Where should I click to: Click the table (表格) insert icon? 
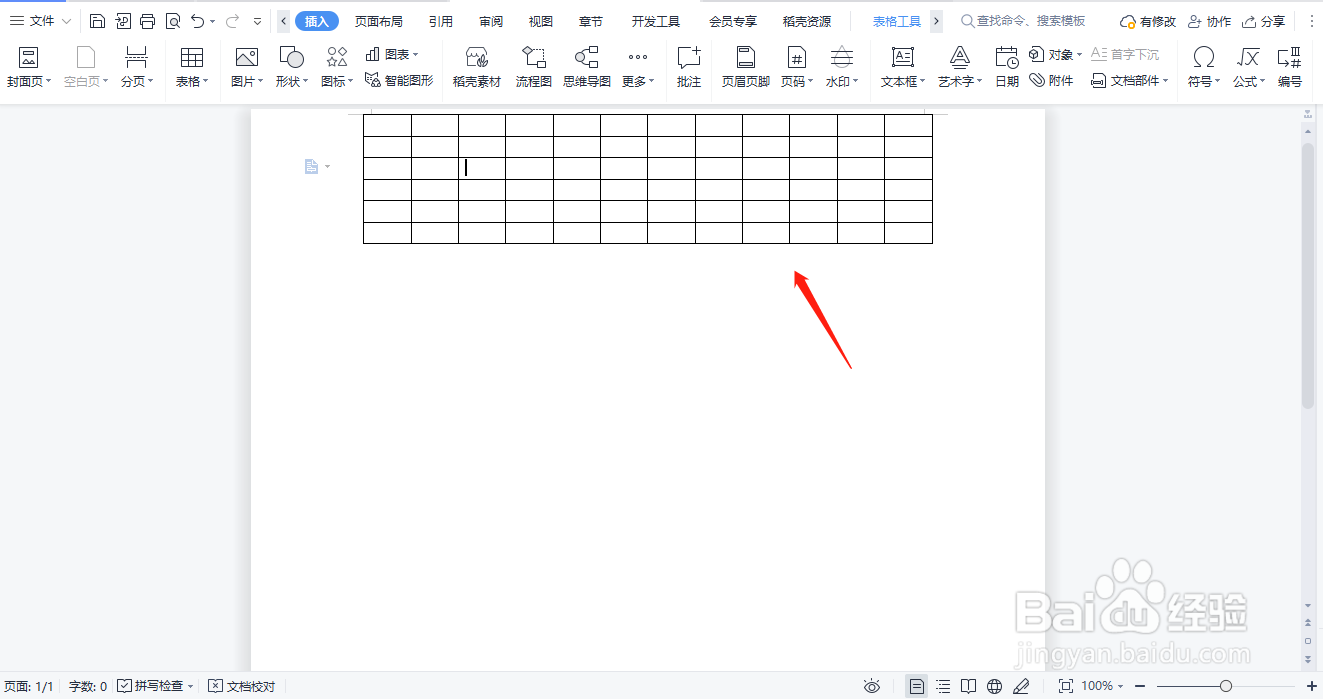pyautogui.click(x=191, y=57)
